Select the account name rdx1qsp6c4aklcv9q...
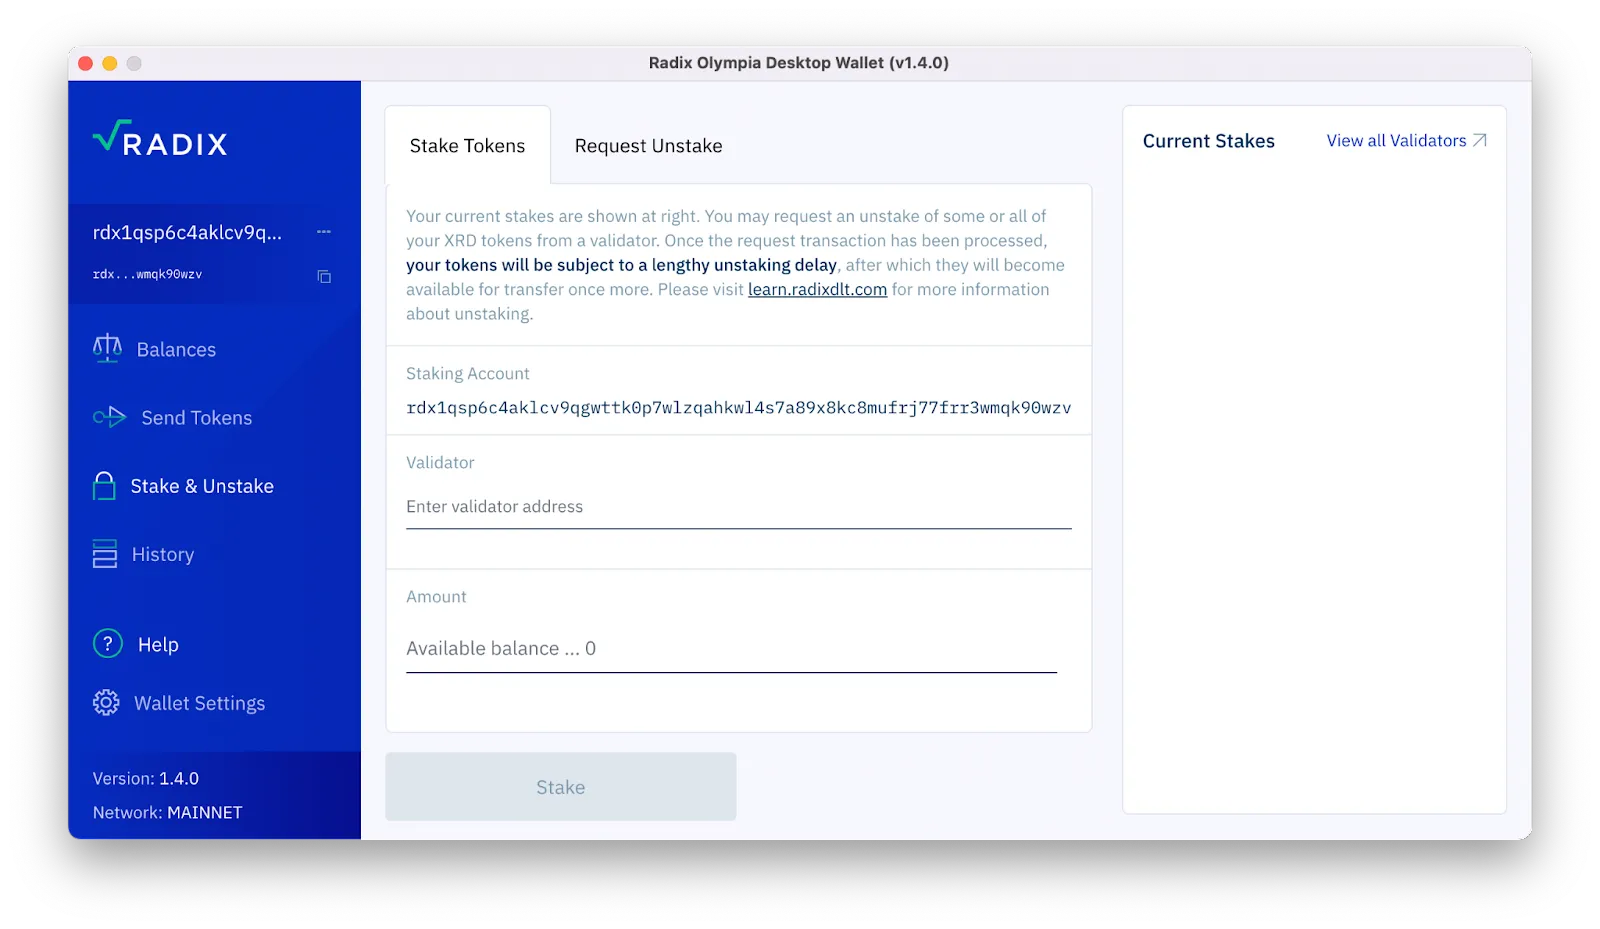 (x=187, y=232)
